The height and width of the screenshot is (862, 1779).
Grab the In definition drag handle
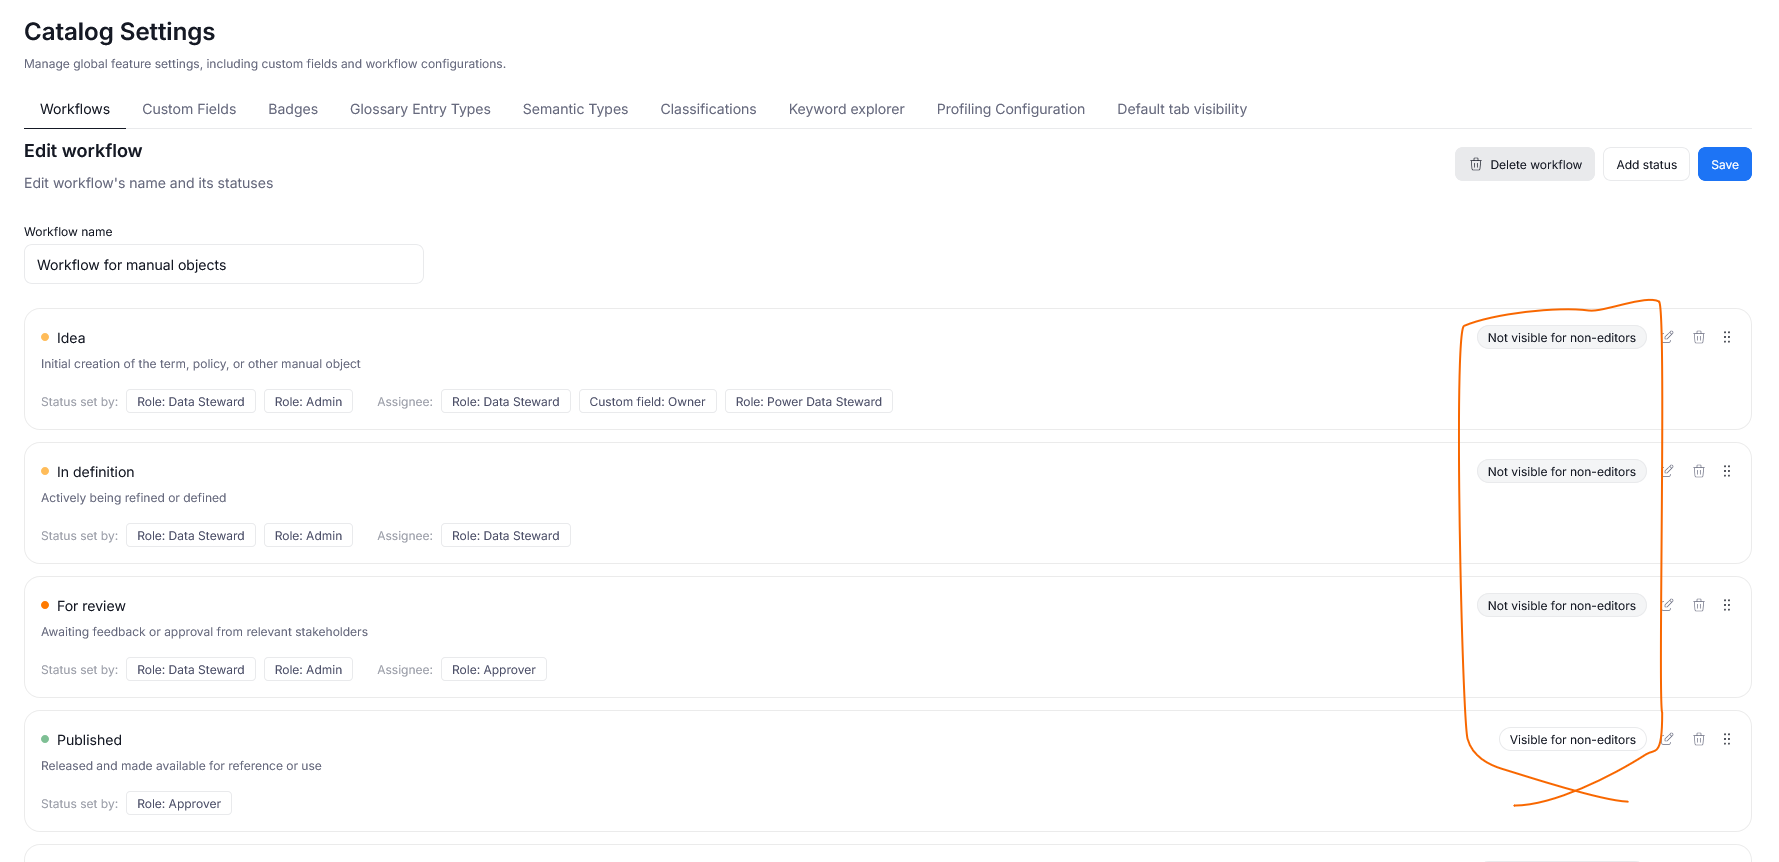pyautogui.click(x=1727, y=471)
